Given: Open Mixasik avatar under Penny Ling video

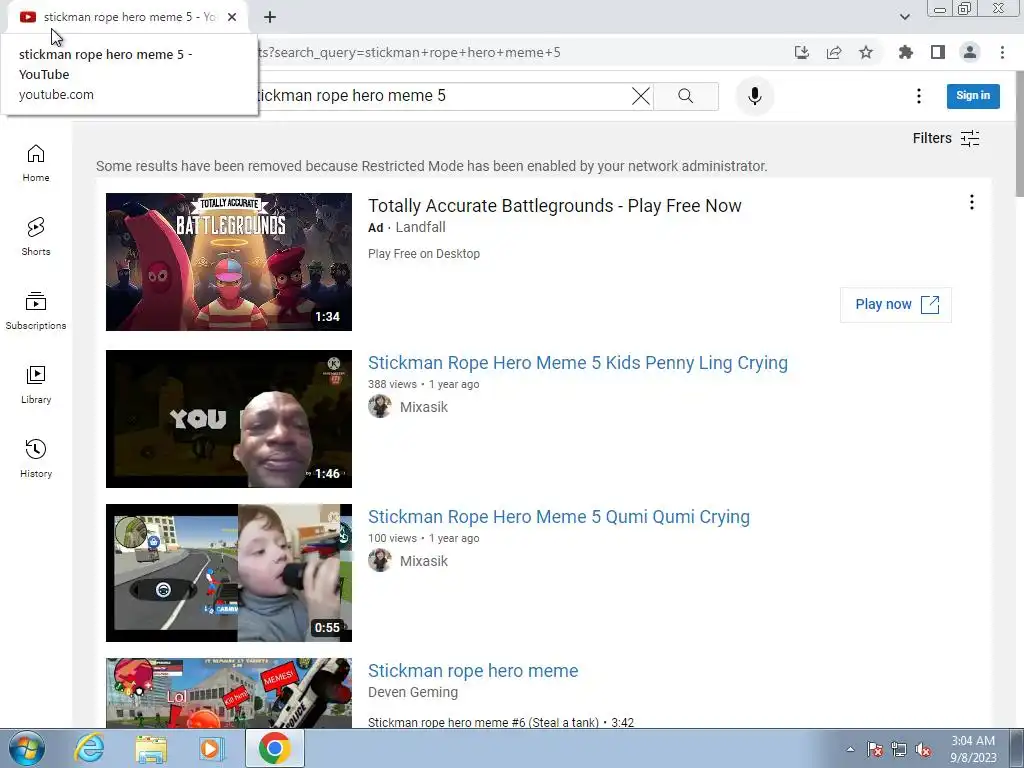Looking at the screenshot, I should [379, 406].
